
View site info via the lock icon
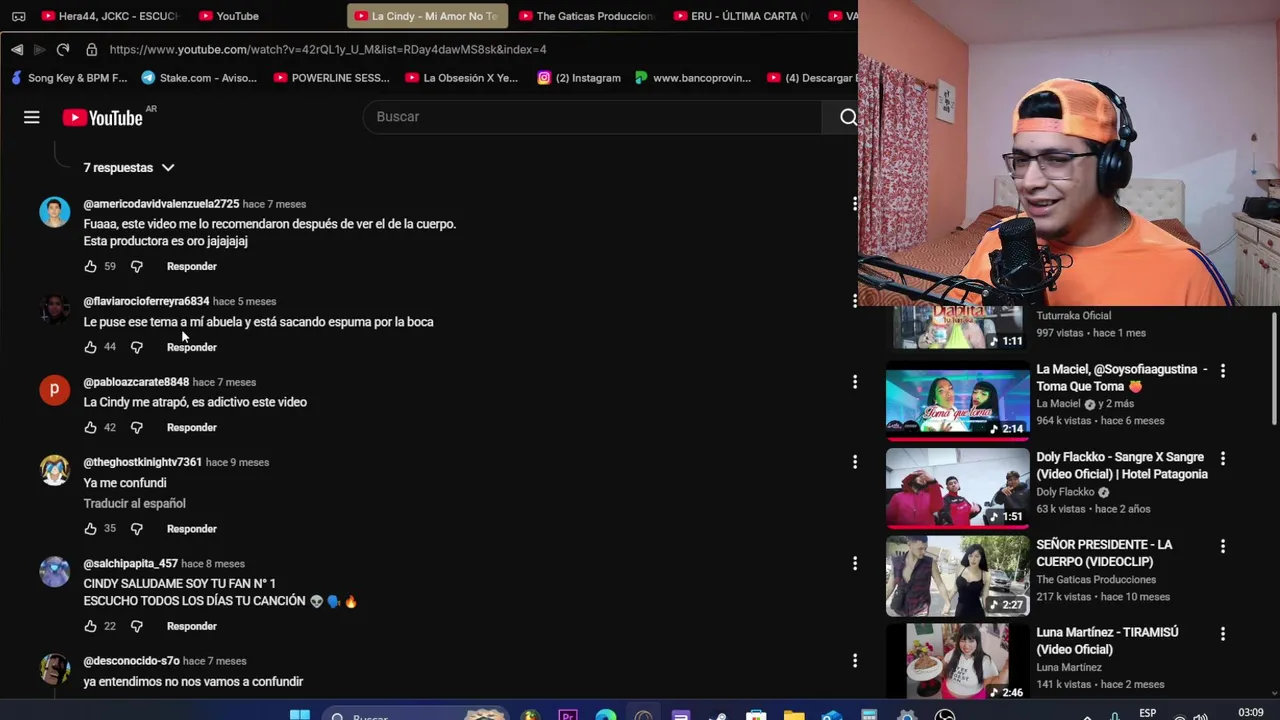(91, 49)
